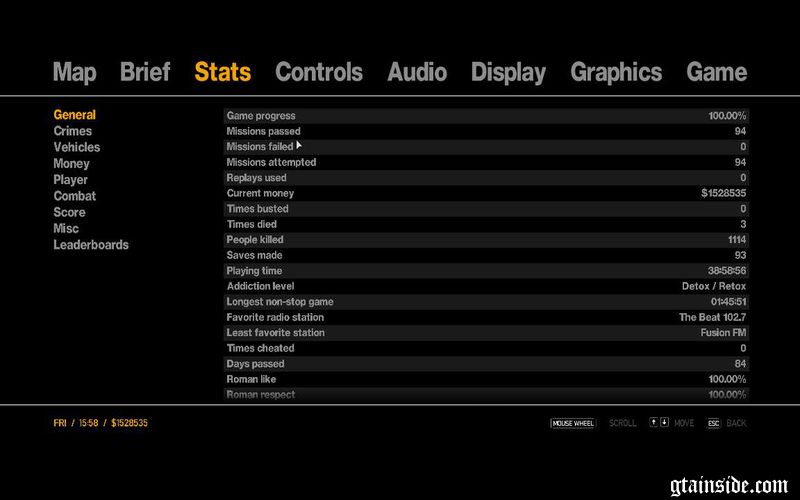Screen dimensions: 800x500
Task: Select the People killed row
Action: pos(486,240)
